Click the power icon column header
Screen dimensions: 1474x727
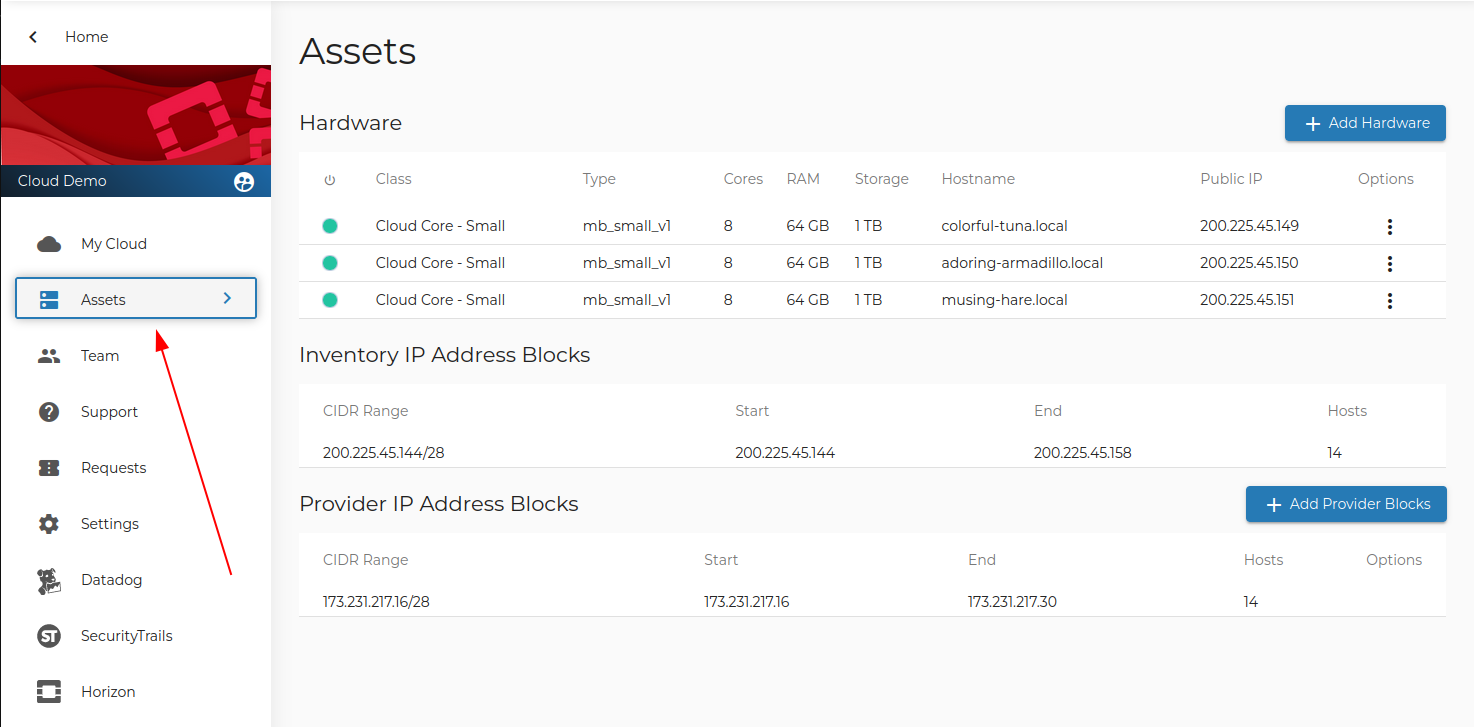click(330, 180)
